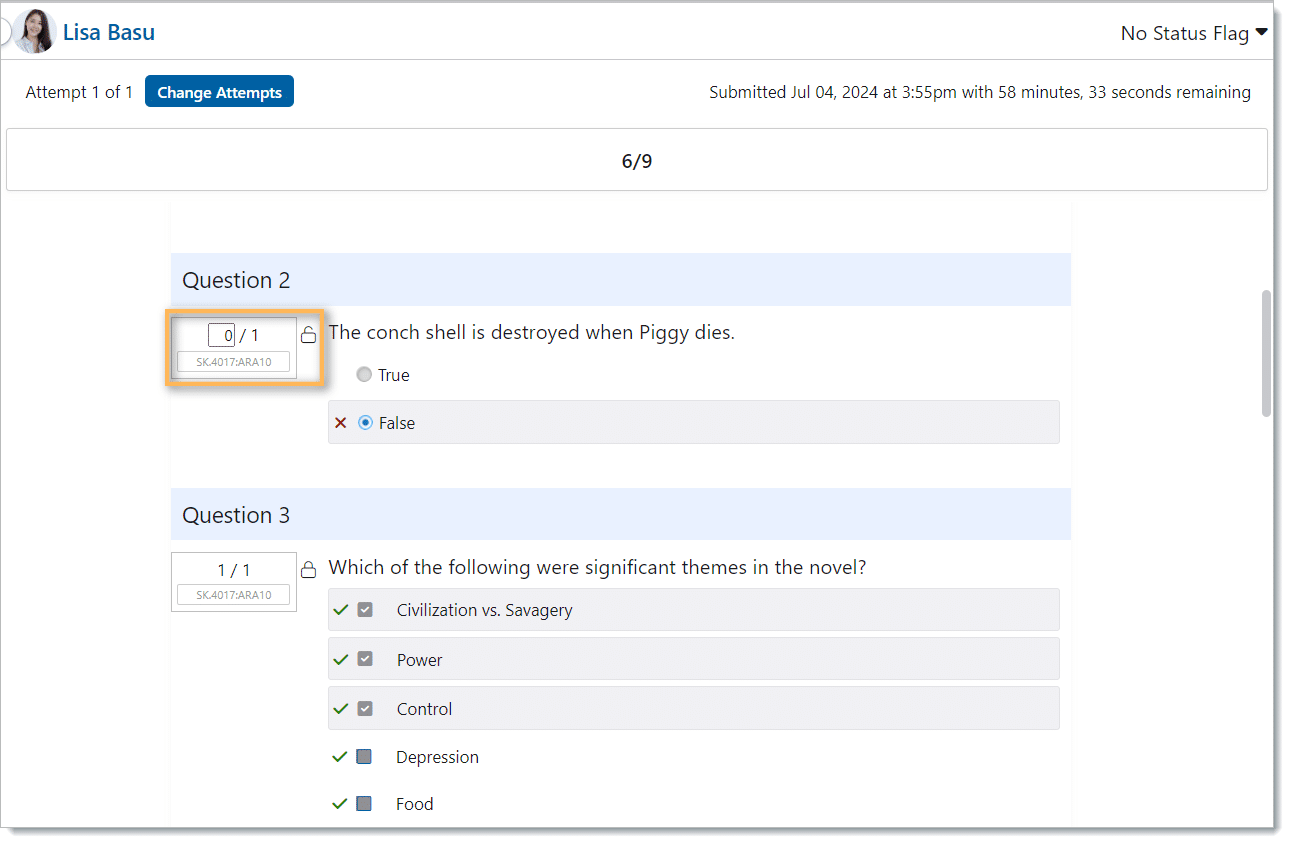Open the No Status Flag dropdown
The width and height of the screenshot is (1289, 843).
(1193, 33)
